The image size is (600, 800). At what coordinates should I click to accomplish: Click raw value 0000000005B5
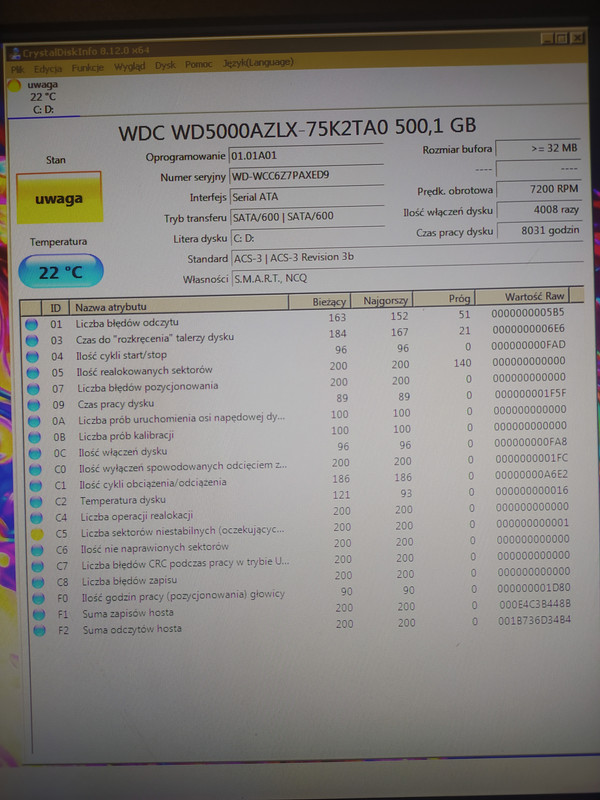point(528,312)
